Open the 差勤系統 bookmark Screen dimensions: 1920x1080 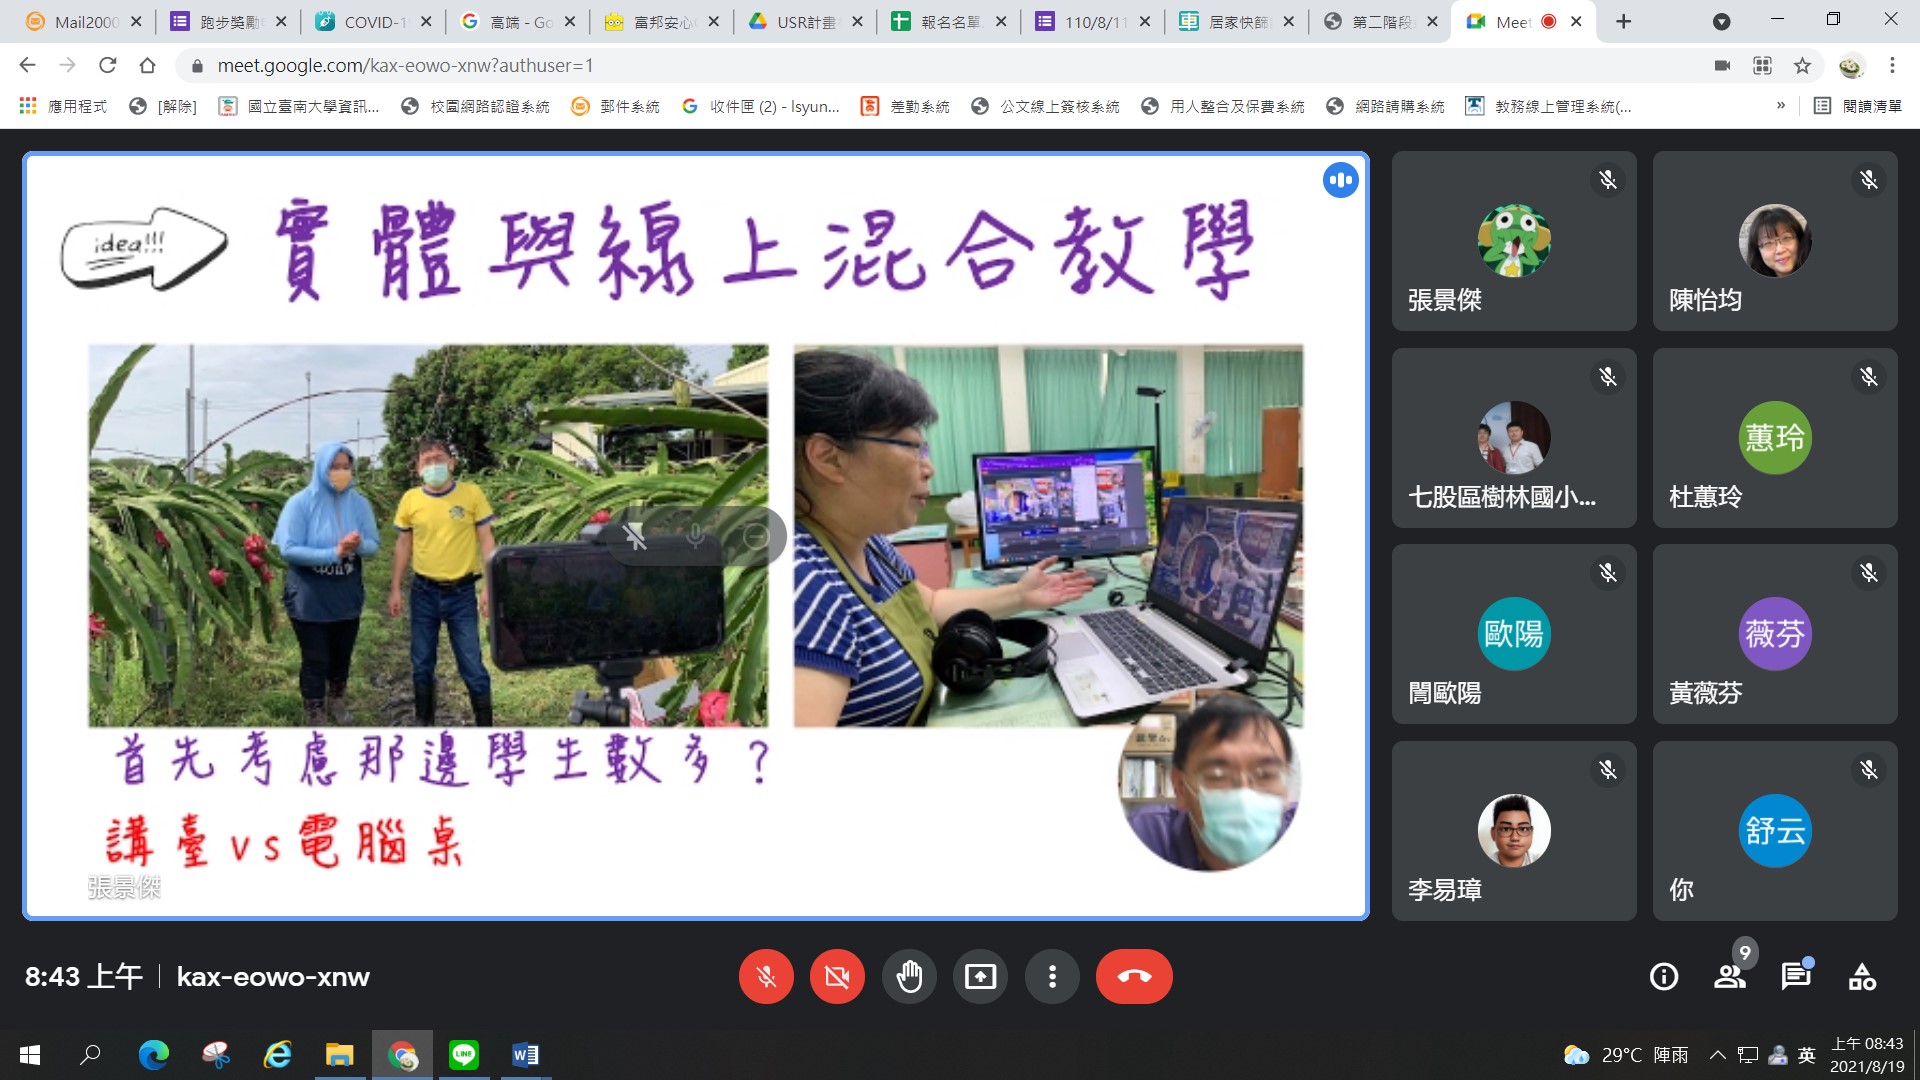coord(905,106)
